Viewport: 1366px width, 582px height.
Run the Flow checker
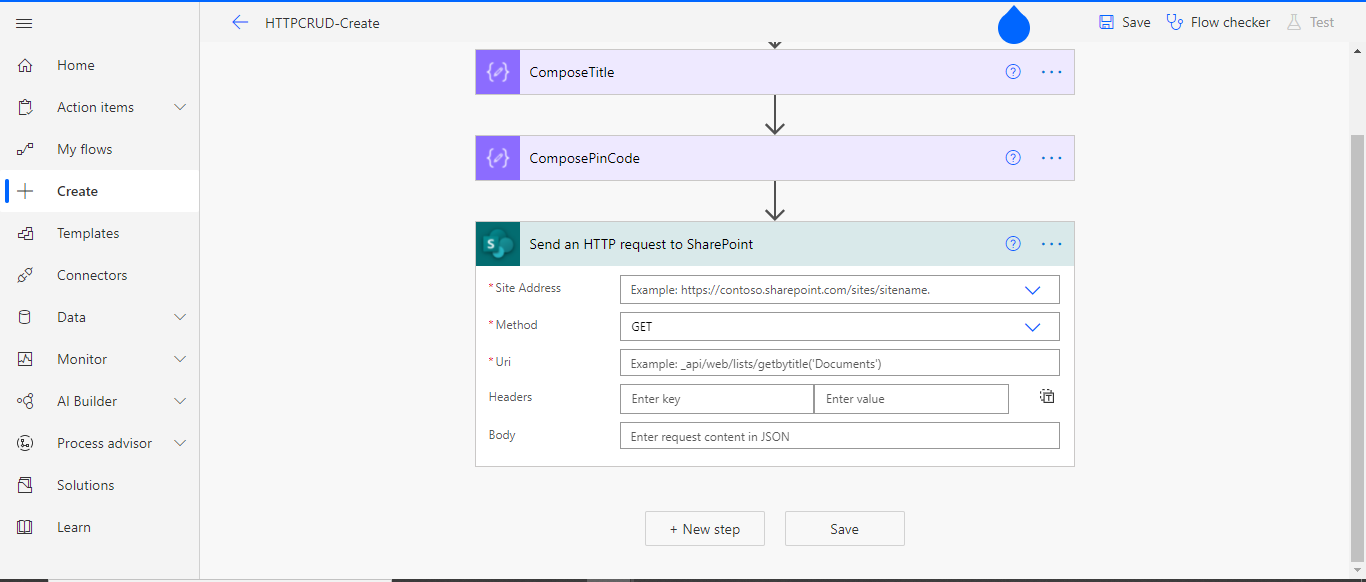tap(1218, 21)
